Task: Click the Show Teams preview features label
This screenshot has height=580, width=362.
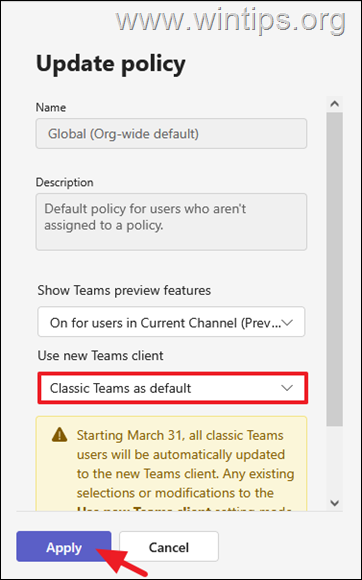Action: coord(124,290)
